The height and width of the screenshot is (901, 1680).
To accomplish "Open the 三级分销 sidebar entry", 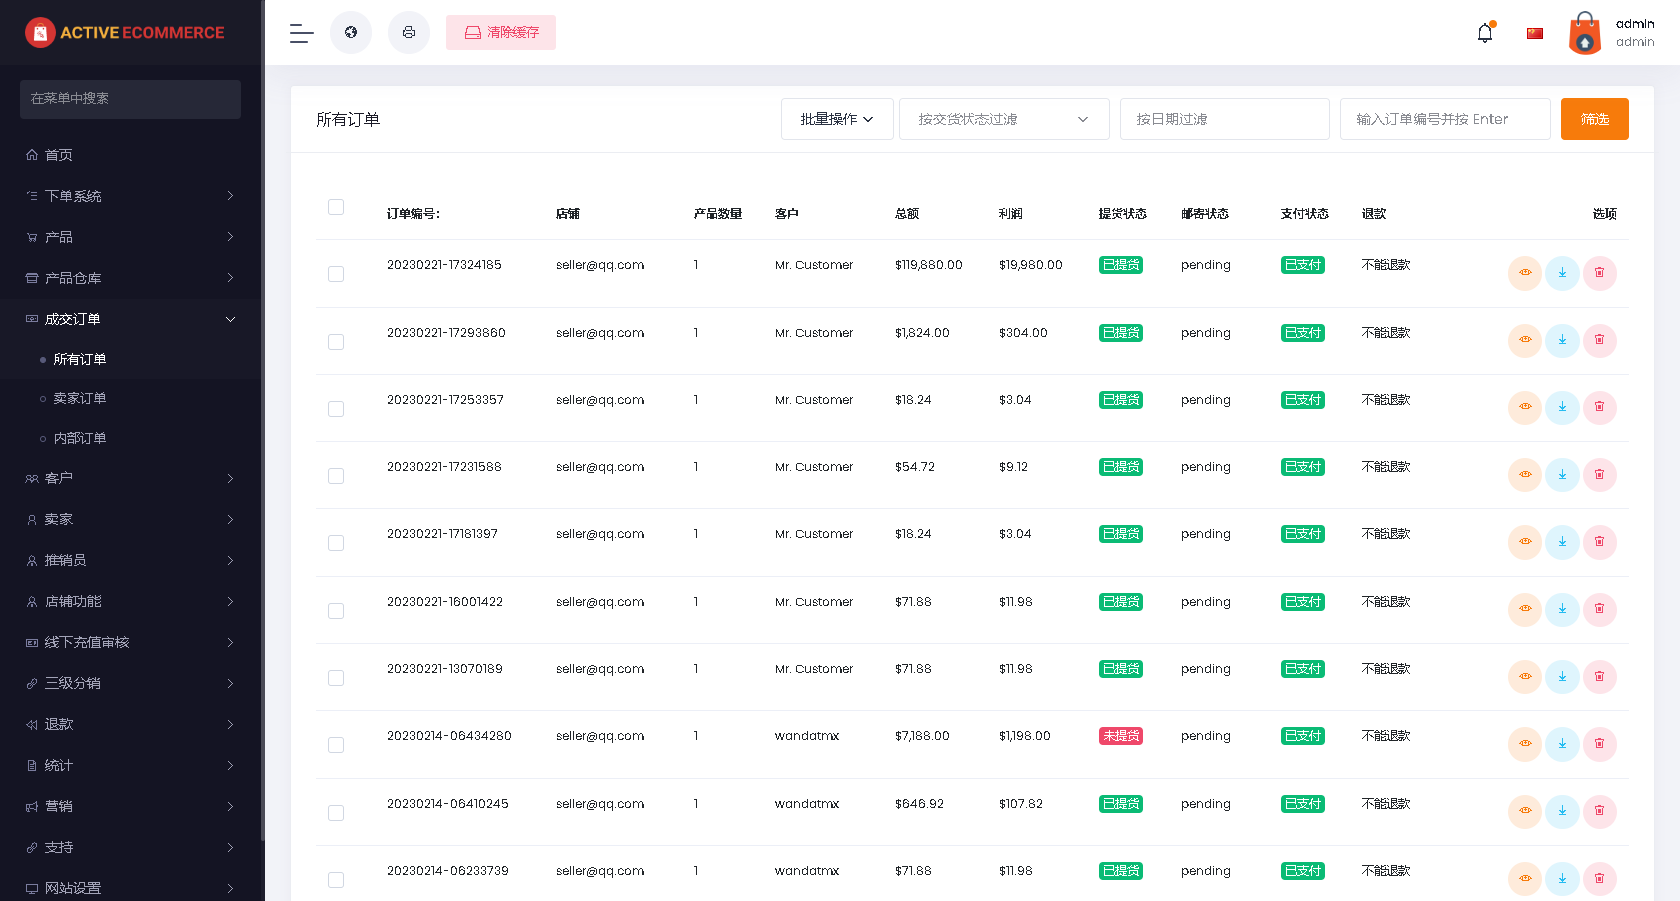I will coord(130,683).
